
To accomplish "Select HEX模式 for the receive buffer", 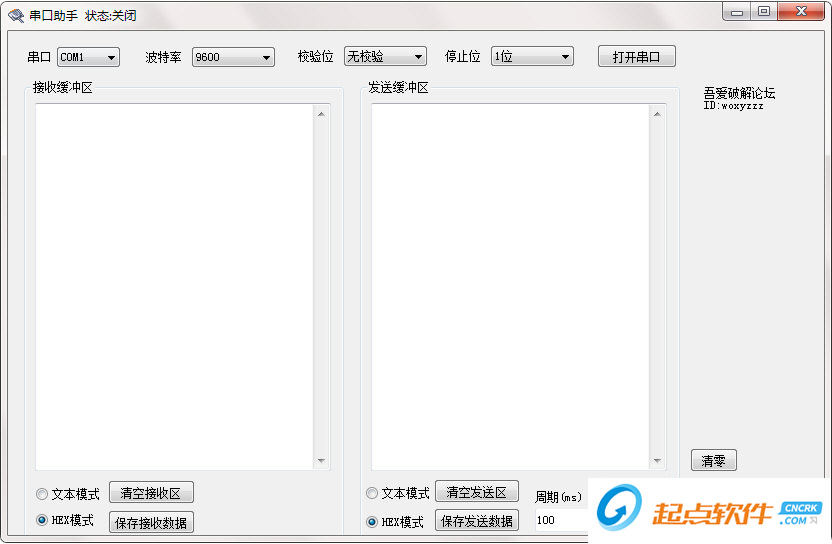I will point(65,520).
